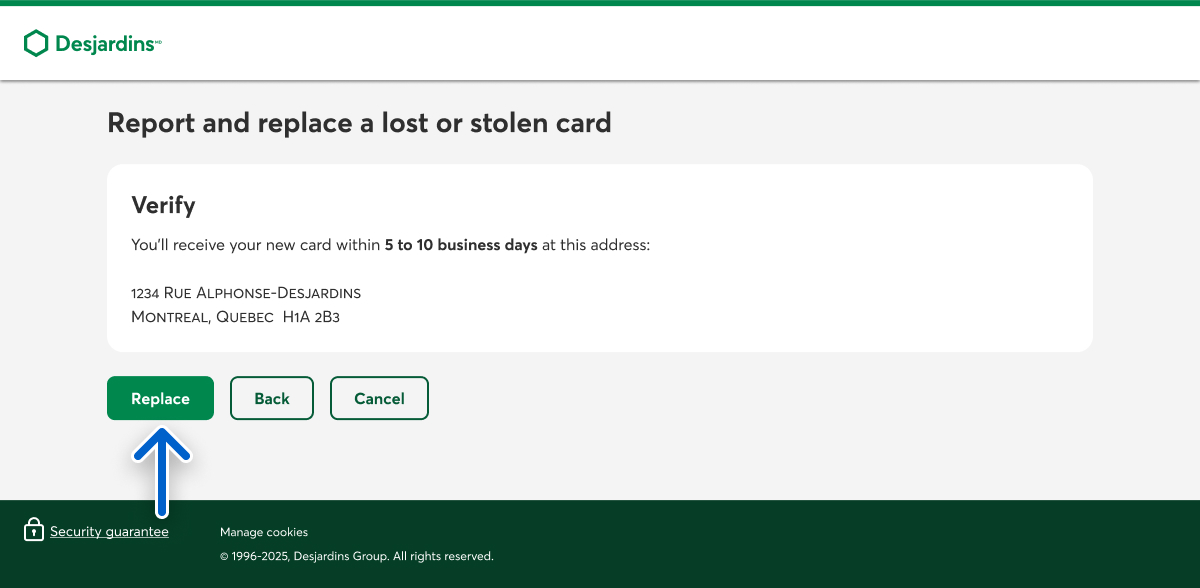Image resolution: width=1200 pixels, height=588 pixels.
Task: Click the 'at this address:' text
Action: click(x=596, y=244)
